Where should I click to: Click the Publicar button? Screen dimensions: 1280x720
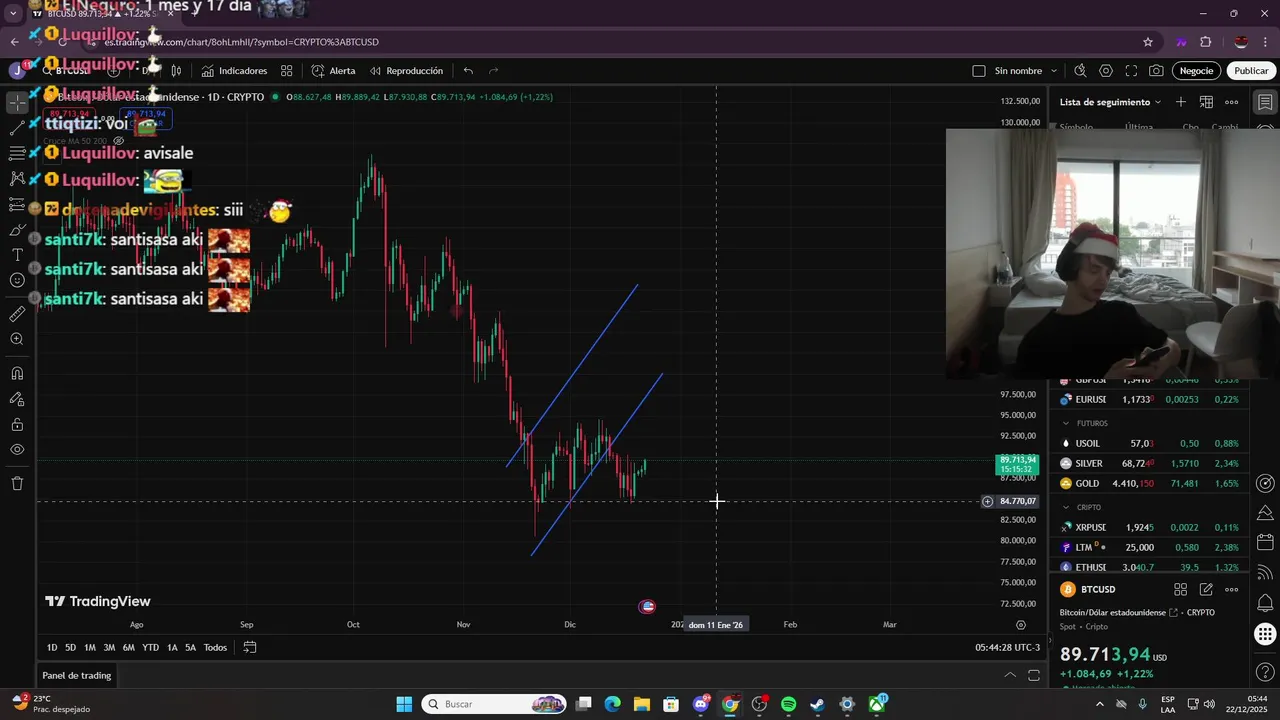click(x=1251, y=71)
